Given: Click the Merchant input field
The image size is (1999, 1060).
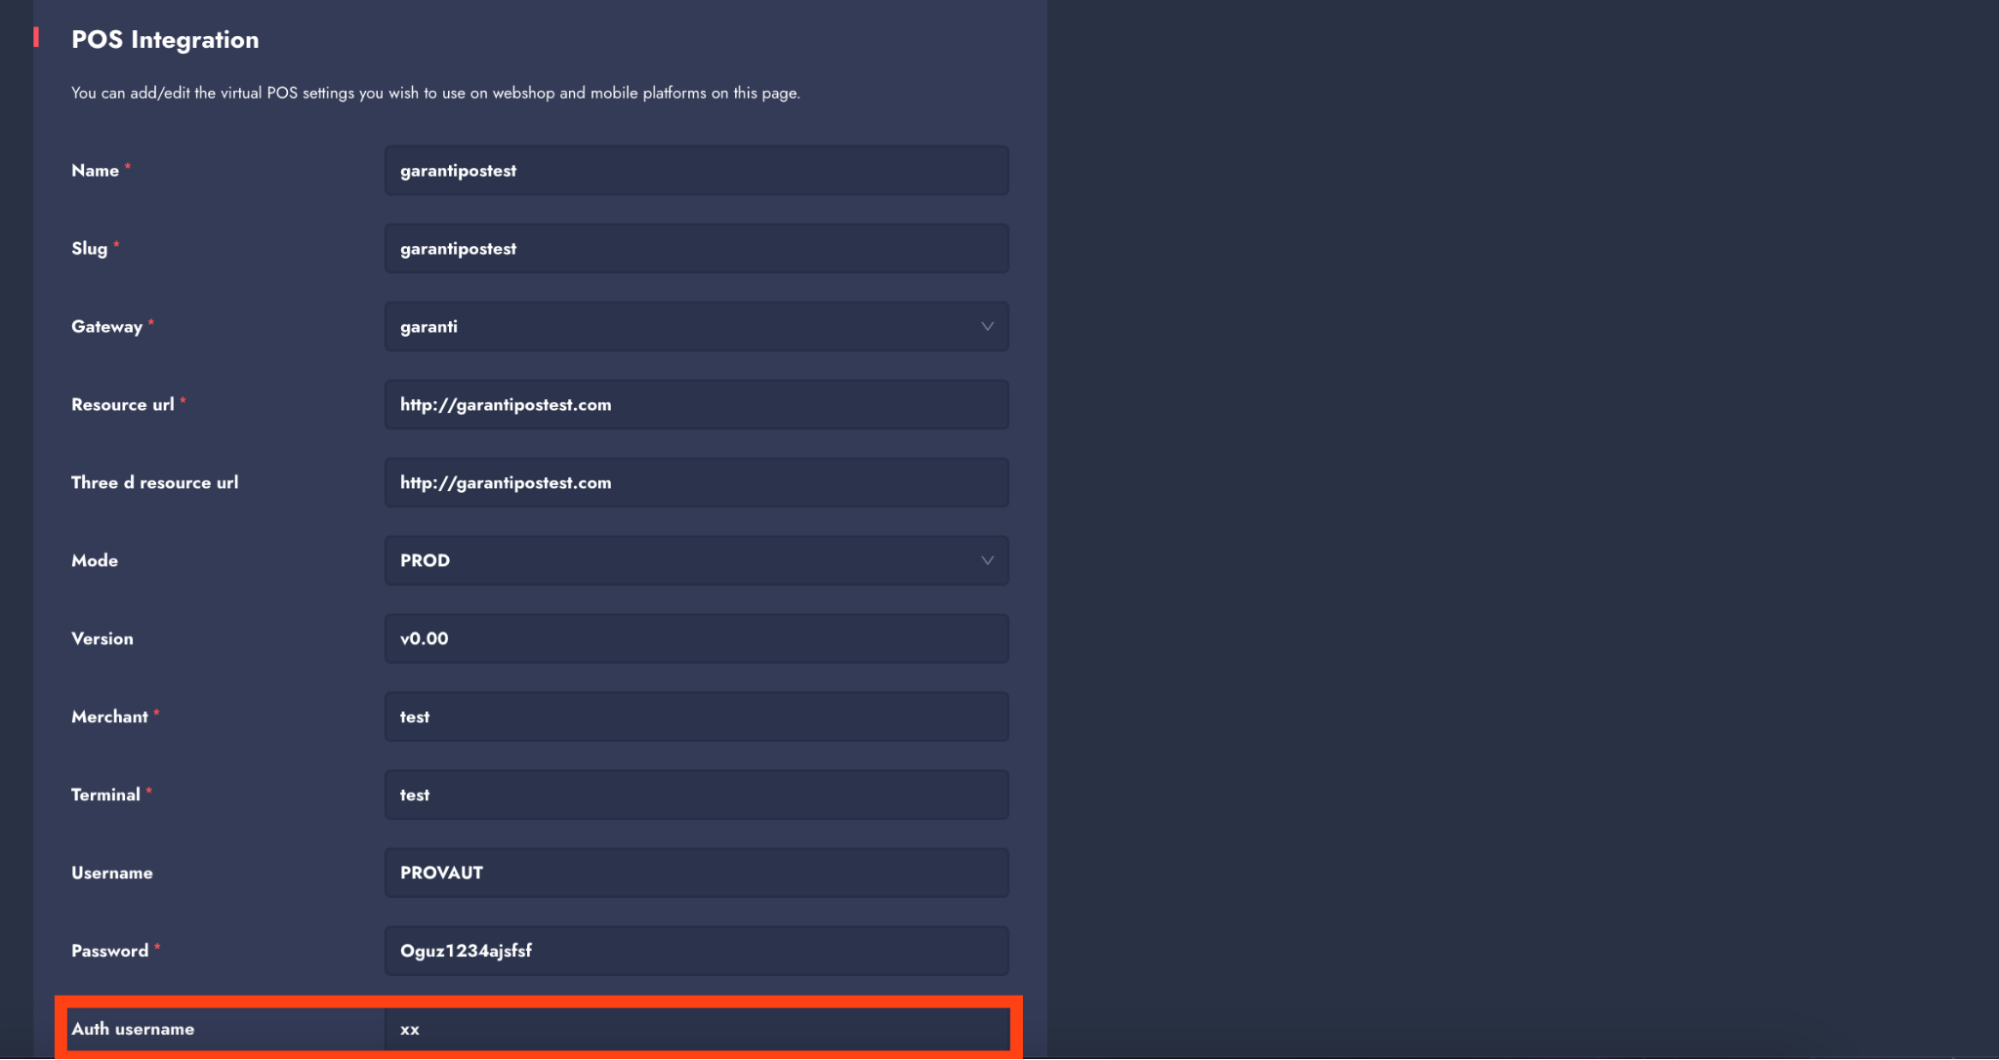Looking at the screenshot, I should click(696, 717).
